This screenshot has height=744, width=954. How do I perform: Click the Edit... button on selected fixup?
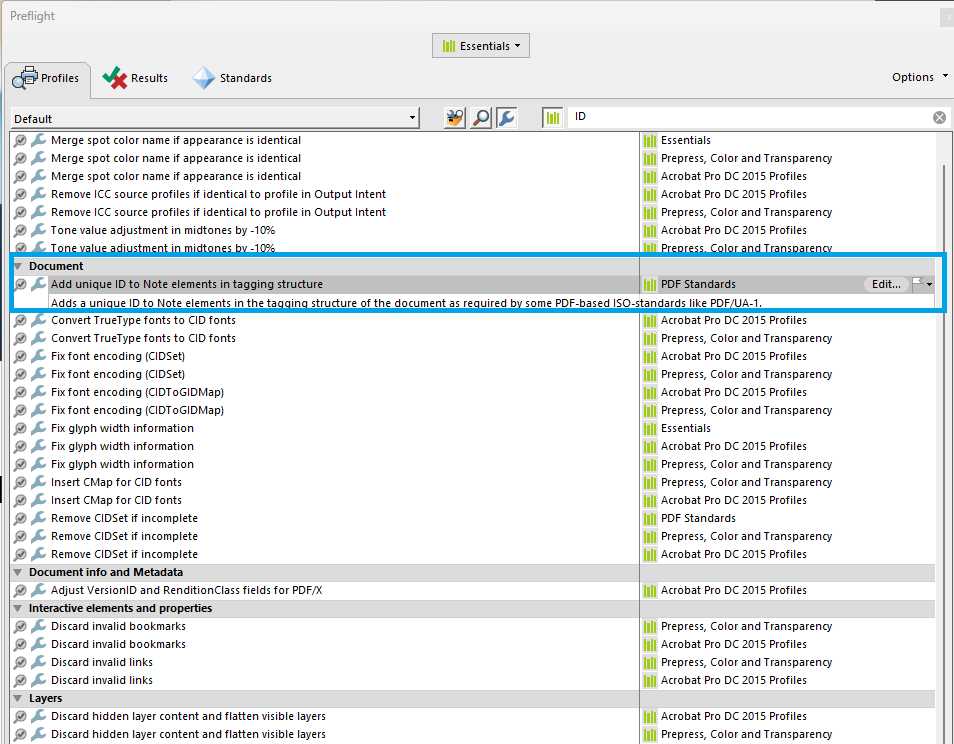click(886, 284)
